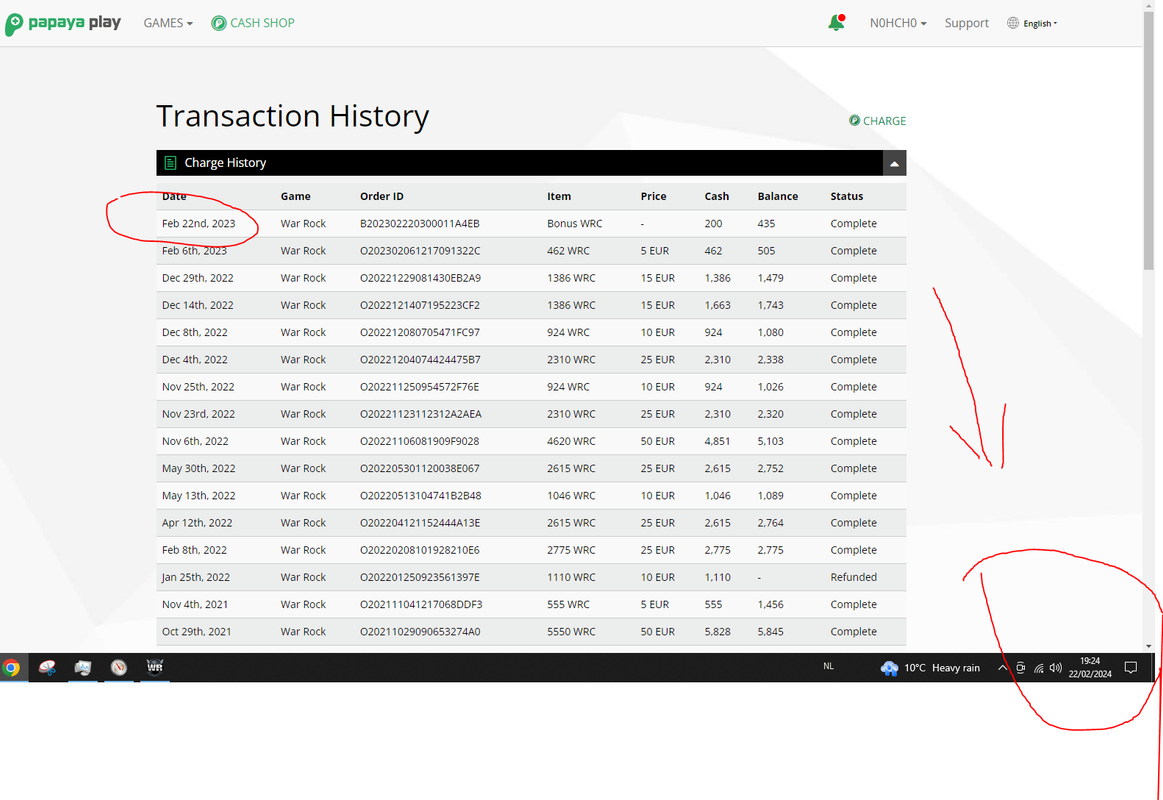Select order ID O20221123112312A2AEA

pyautogui.click(x=421, y=414)
